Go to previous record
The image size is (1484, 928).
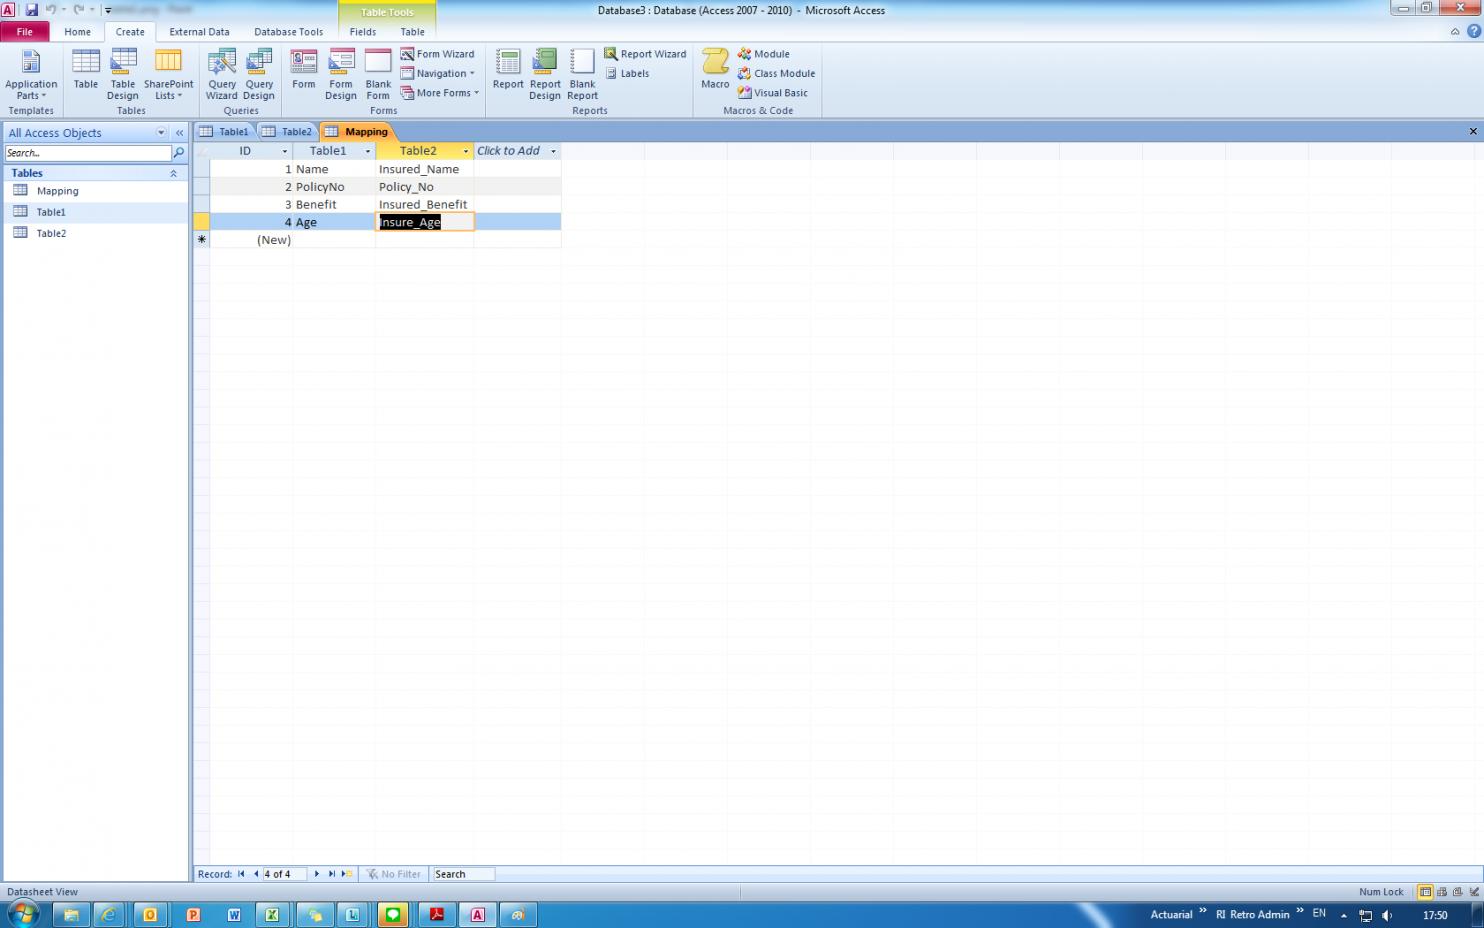point(255,874)
